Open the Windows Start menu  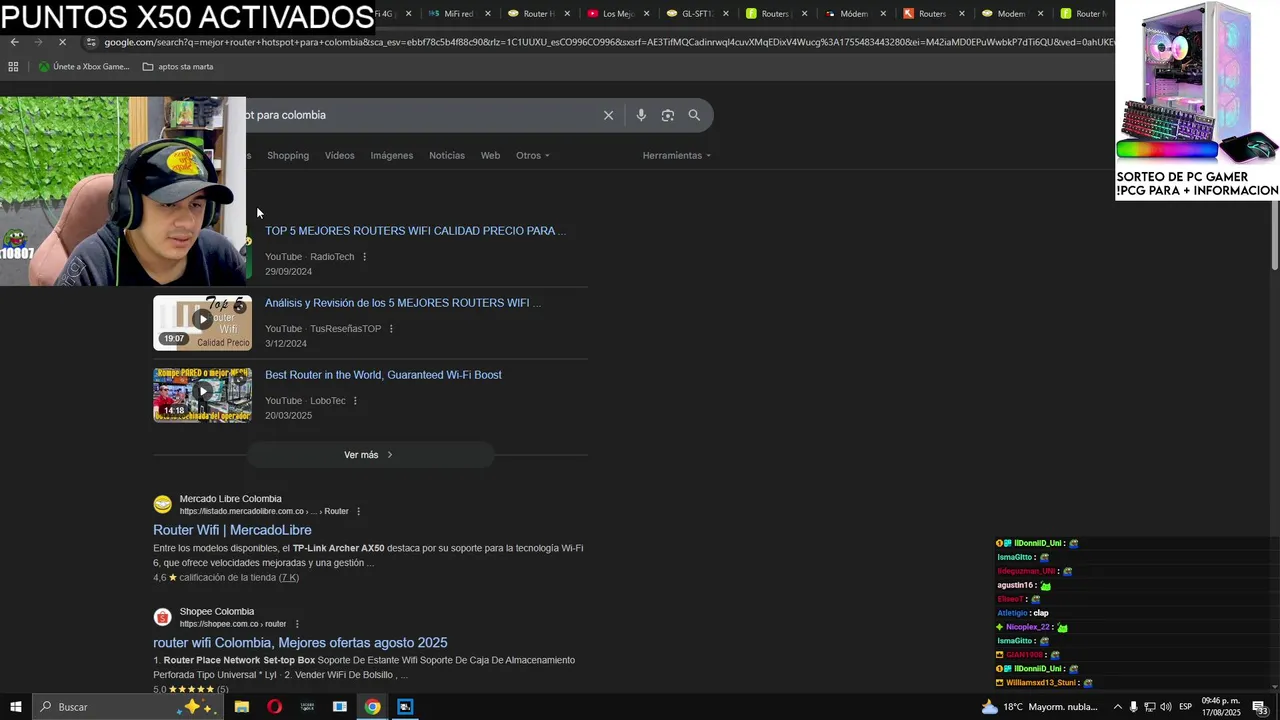[15, 707]
